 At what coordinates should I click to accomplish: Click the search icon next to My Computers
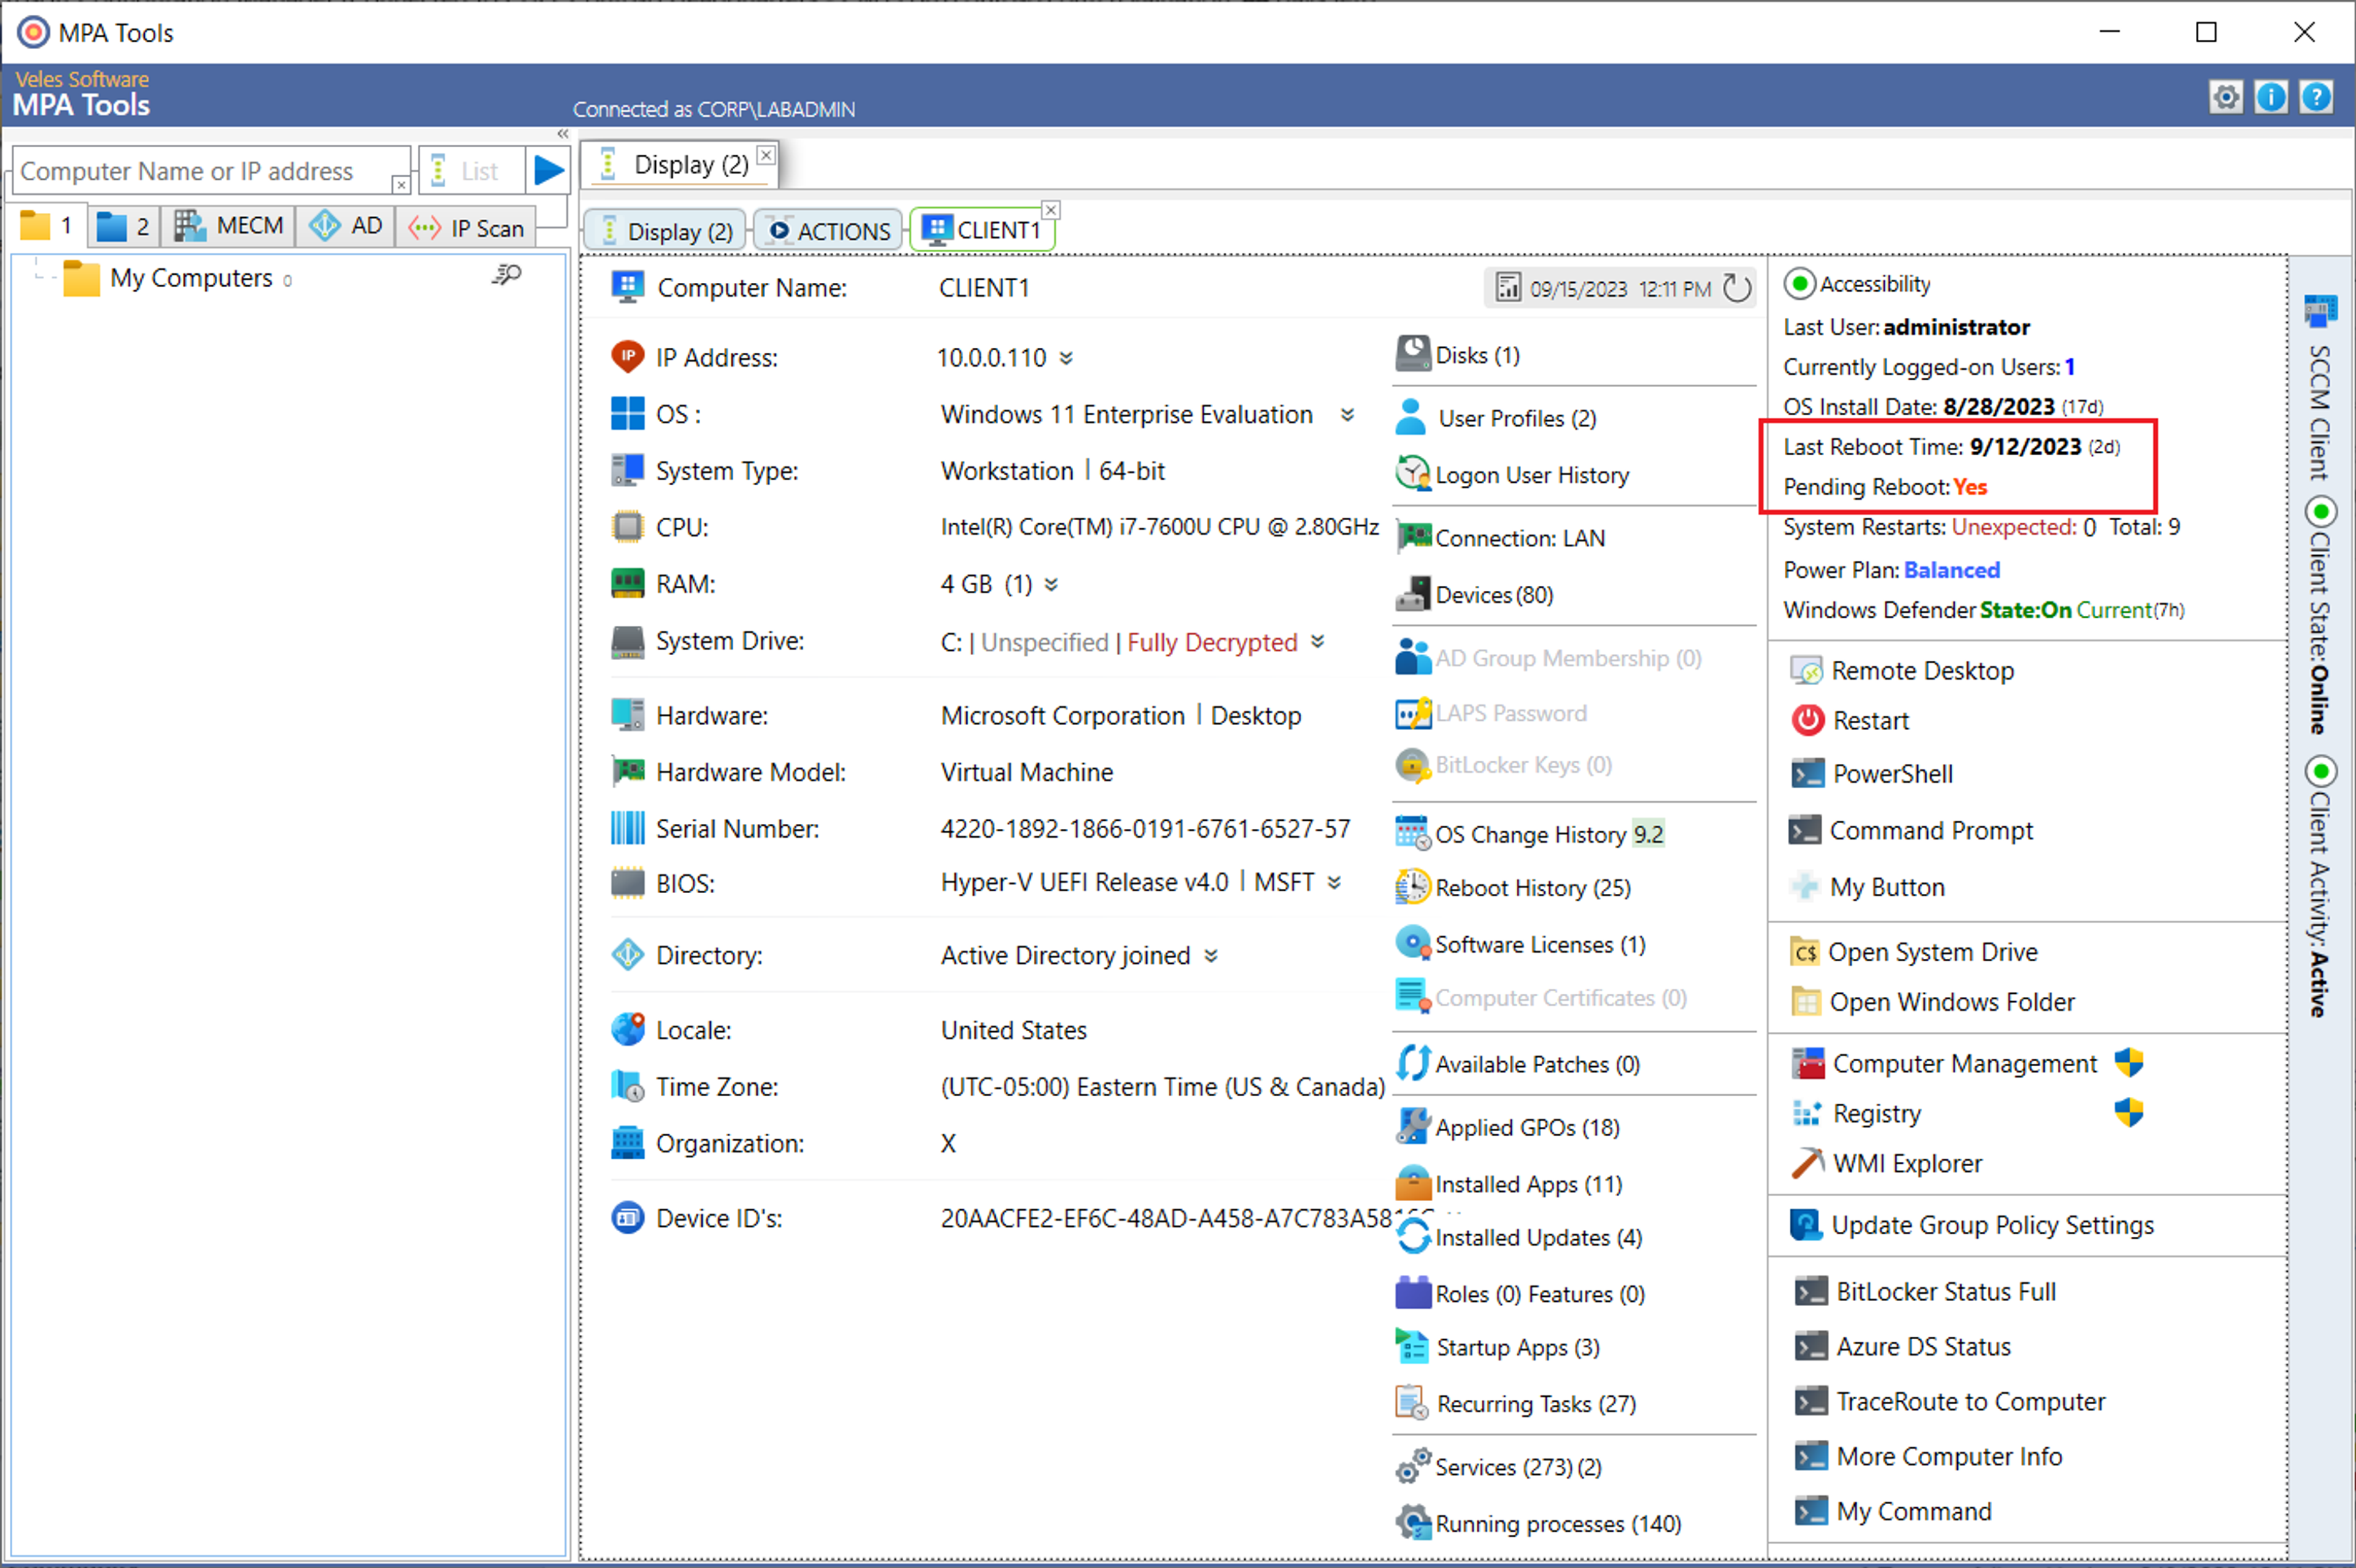[507, 275]
